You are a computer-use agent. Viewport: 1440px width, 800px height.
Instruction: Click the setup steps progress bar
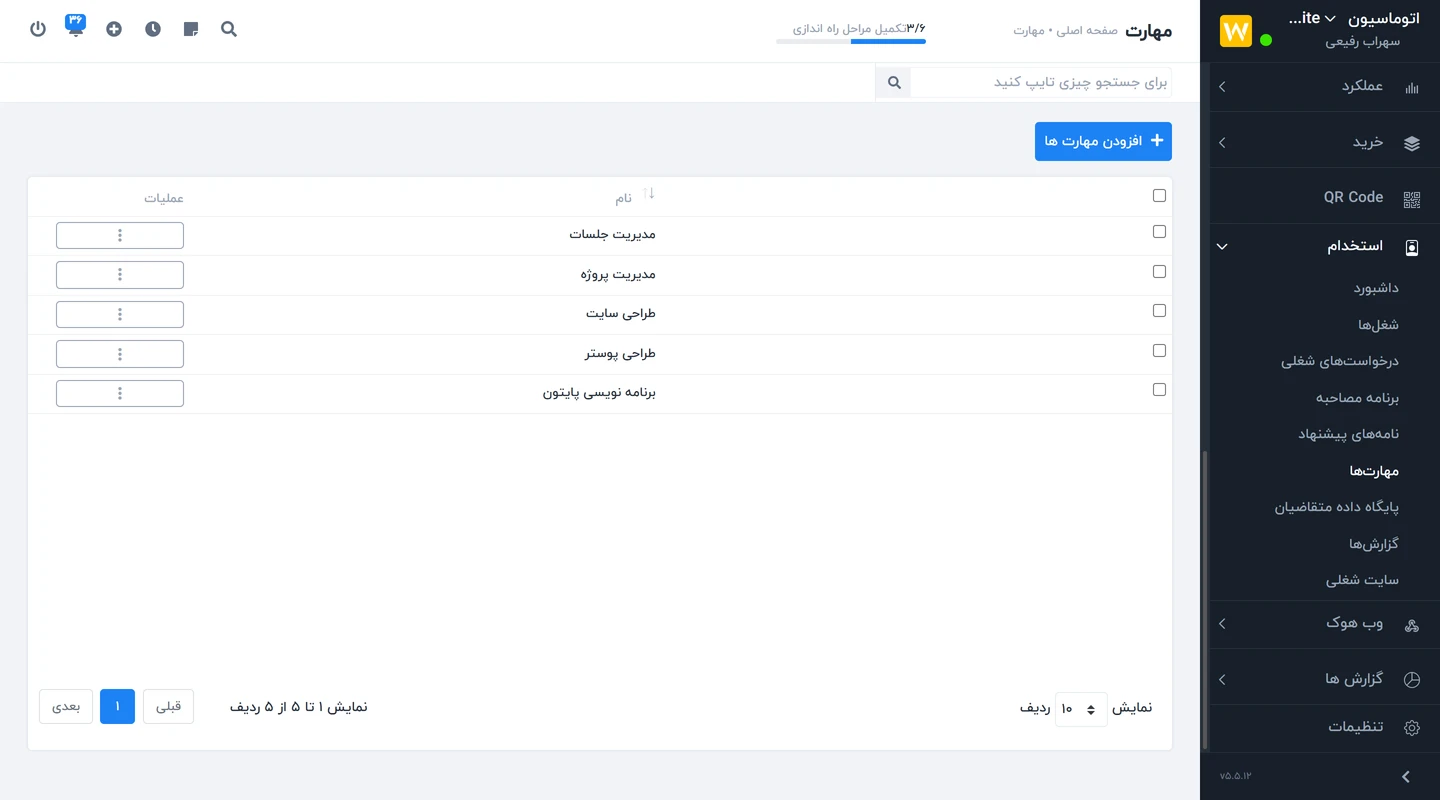point(851,41)
